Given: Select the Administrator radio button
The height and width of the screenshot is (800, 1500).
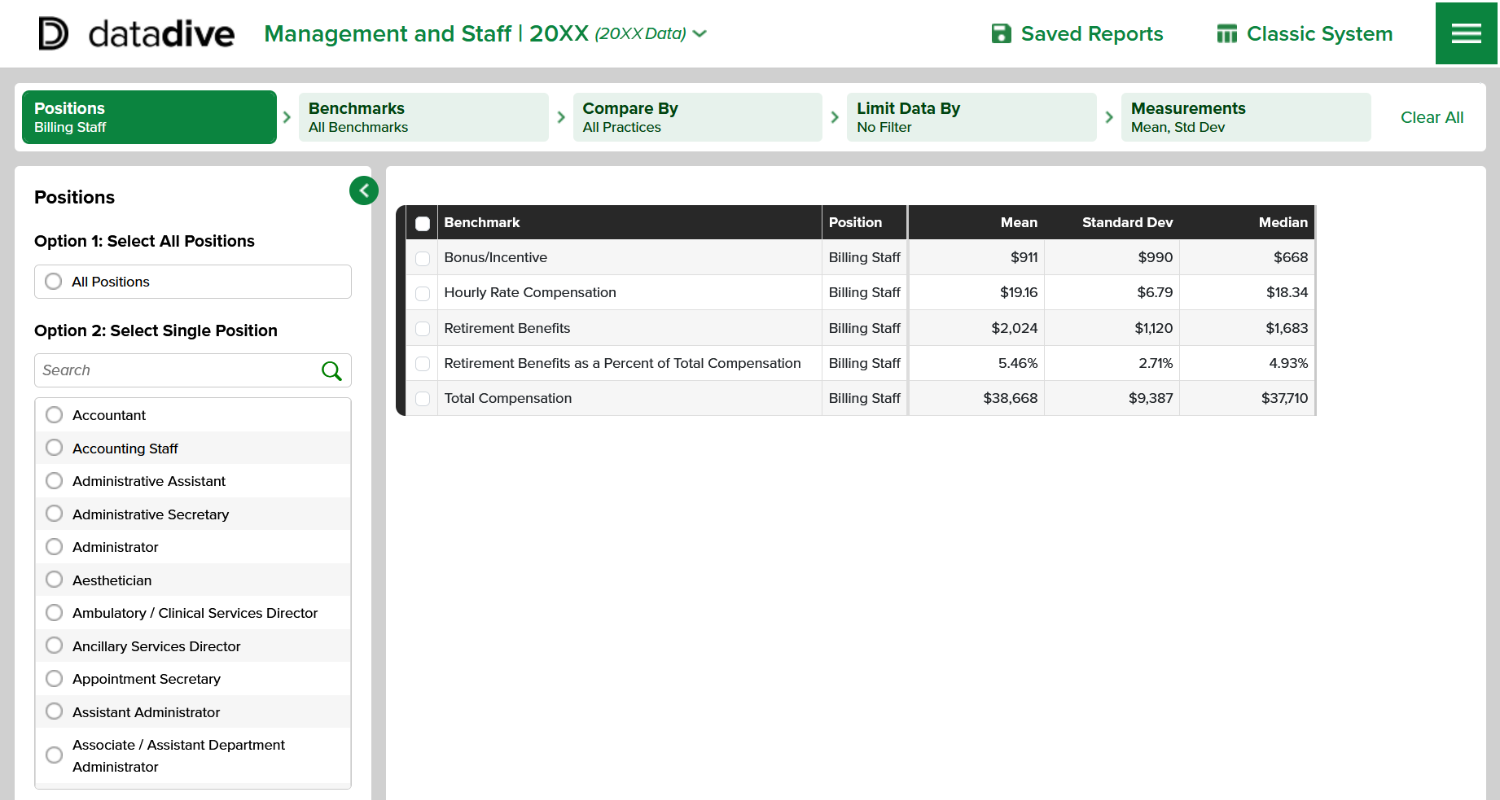Looking at the screenshot, I should (x=54, y=547).
